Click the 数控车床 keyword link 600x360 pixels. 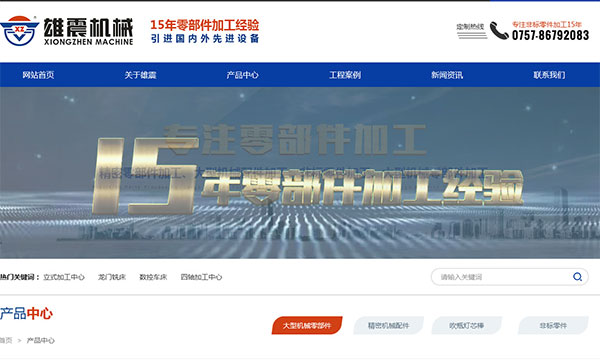click(x=153, y=277)
